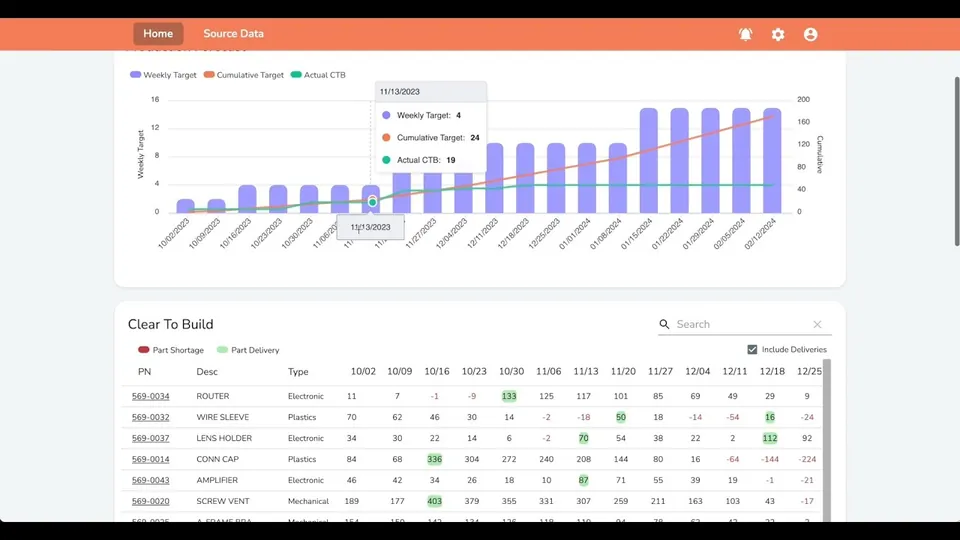
Task: Click the -224 shortage cell for CONN CAP
Action: (x=807, y=459)
